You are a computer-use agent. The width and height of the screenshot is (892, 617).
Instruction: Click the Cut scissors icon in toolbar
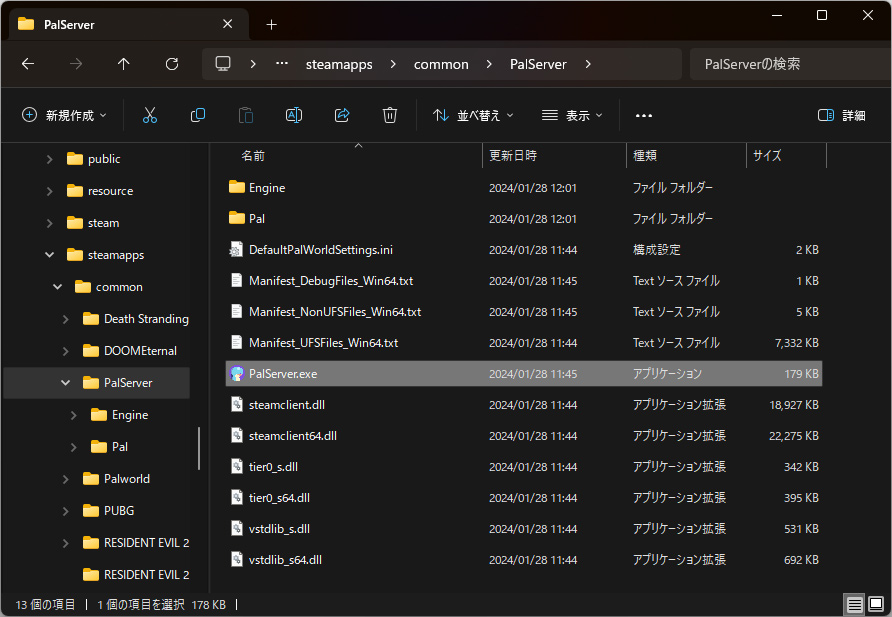point(150,115)
